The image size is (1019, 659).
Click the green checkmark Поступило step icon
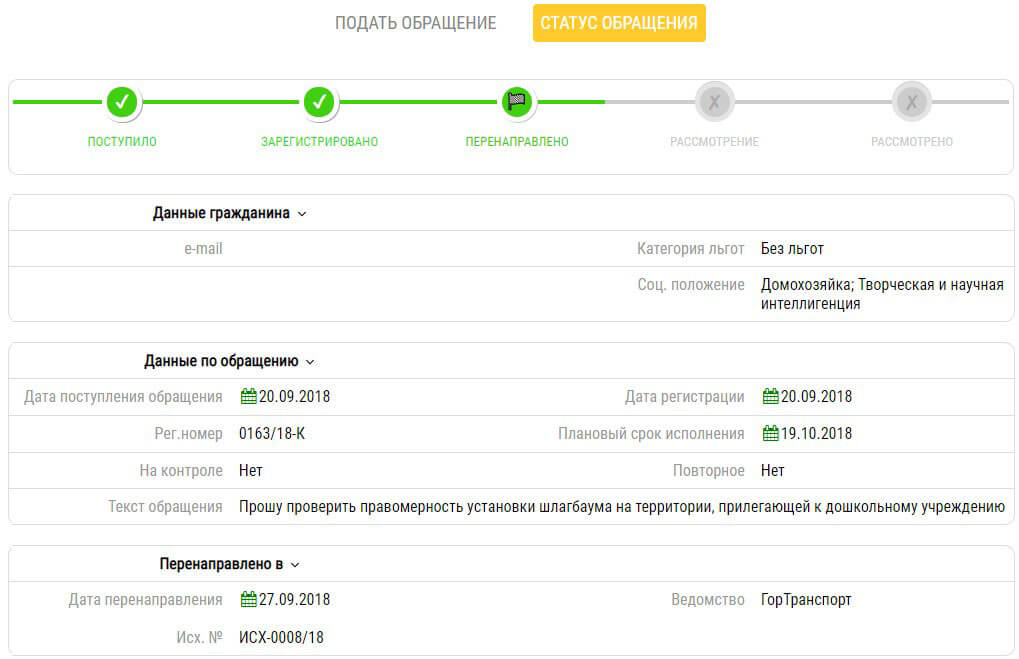122,101
